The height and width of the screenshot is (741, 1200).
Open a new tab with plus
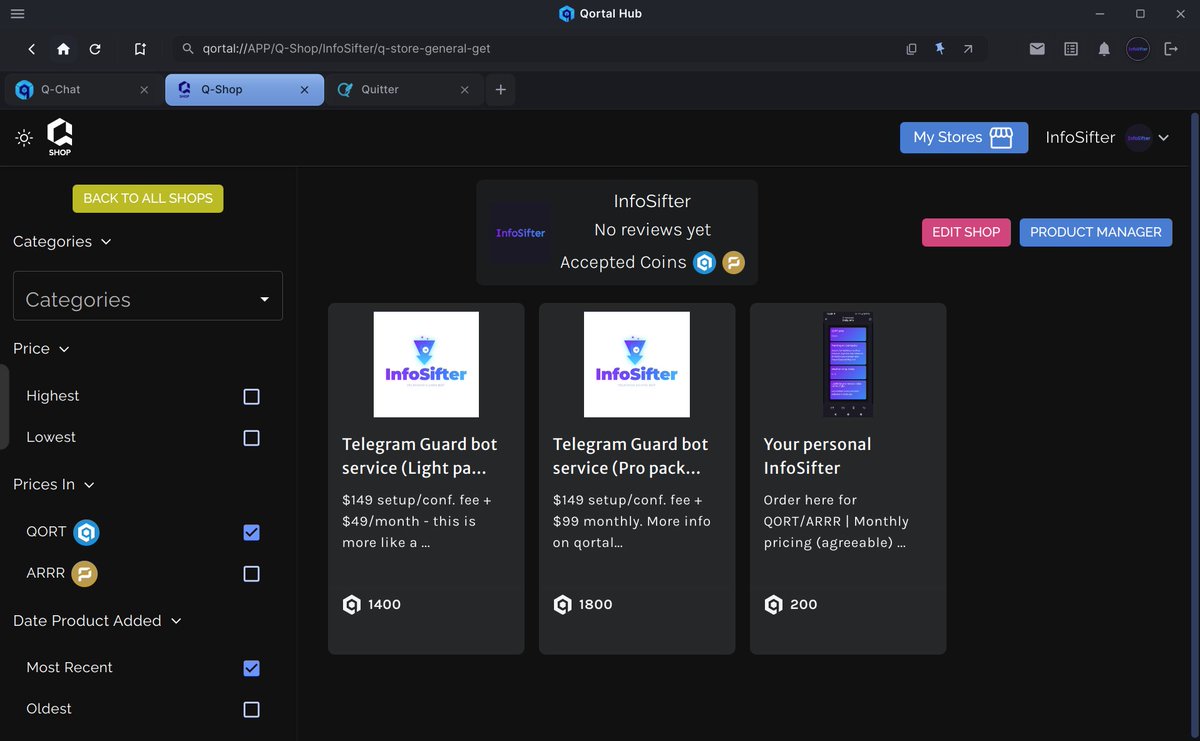coord(501,90)
